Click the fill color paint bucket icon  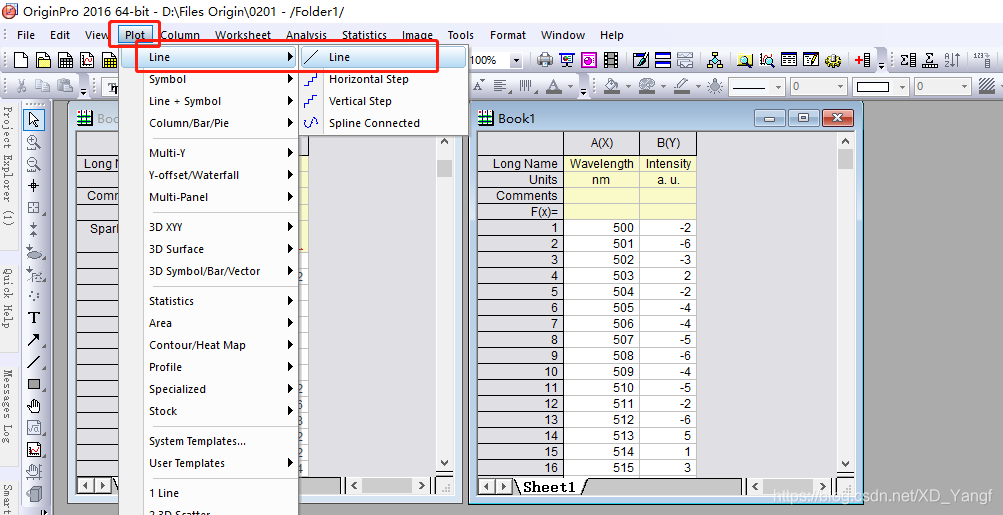(x=612, y=86)
